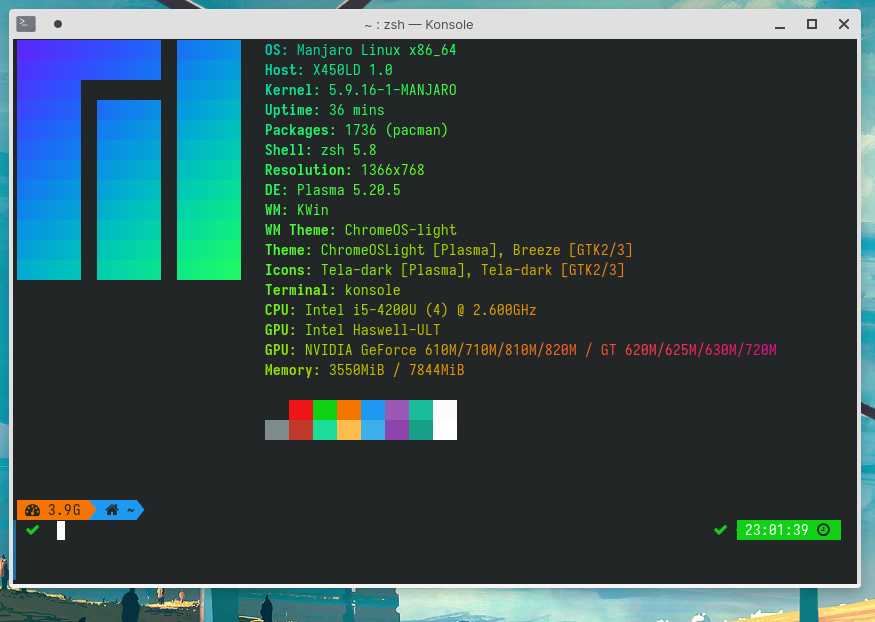Click the 'Icons: Tela-dark [Plasma]' line
The width and height of the screenshot is (875, 622).
click(x=445, y=271)
